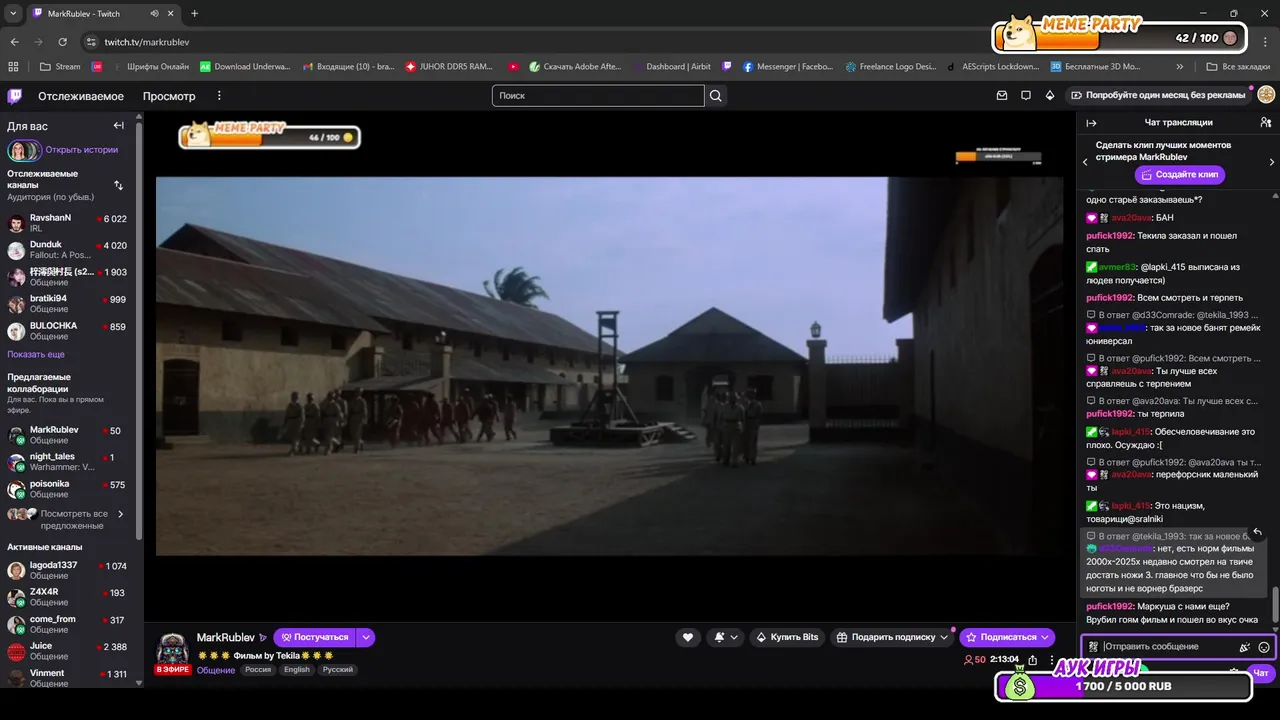Click the search magnifier button
The image size is (1280, 720).
point(715,96)
